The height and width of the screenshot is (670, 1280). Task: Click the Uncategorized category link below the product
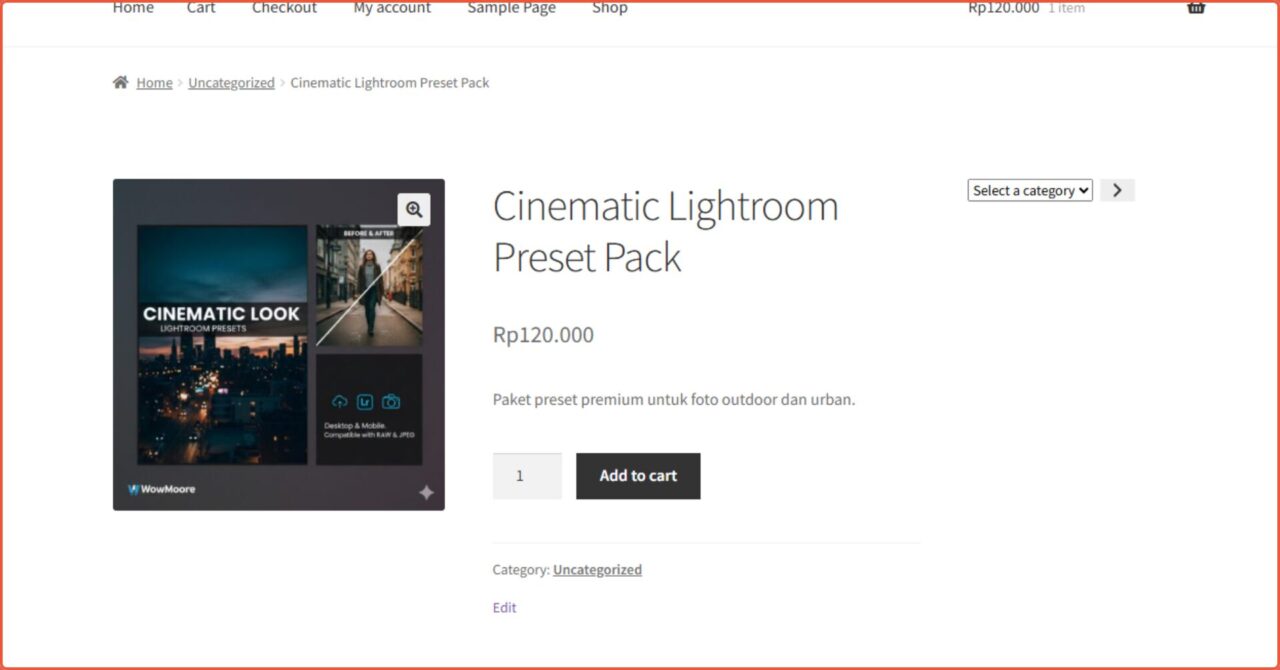pyautogui.click(x=597, y=569)
